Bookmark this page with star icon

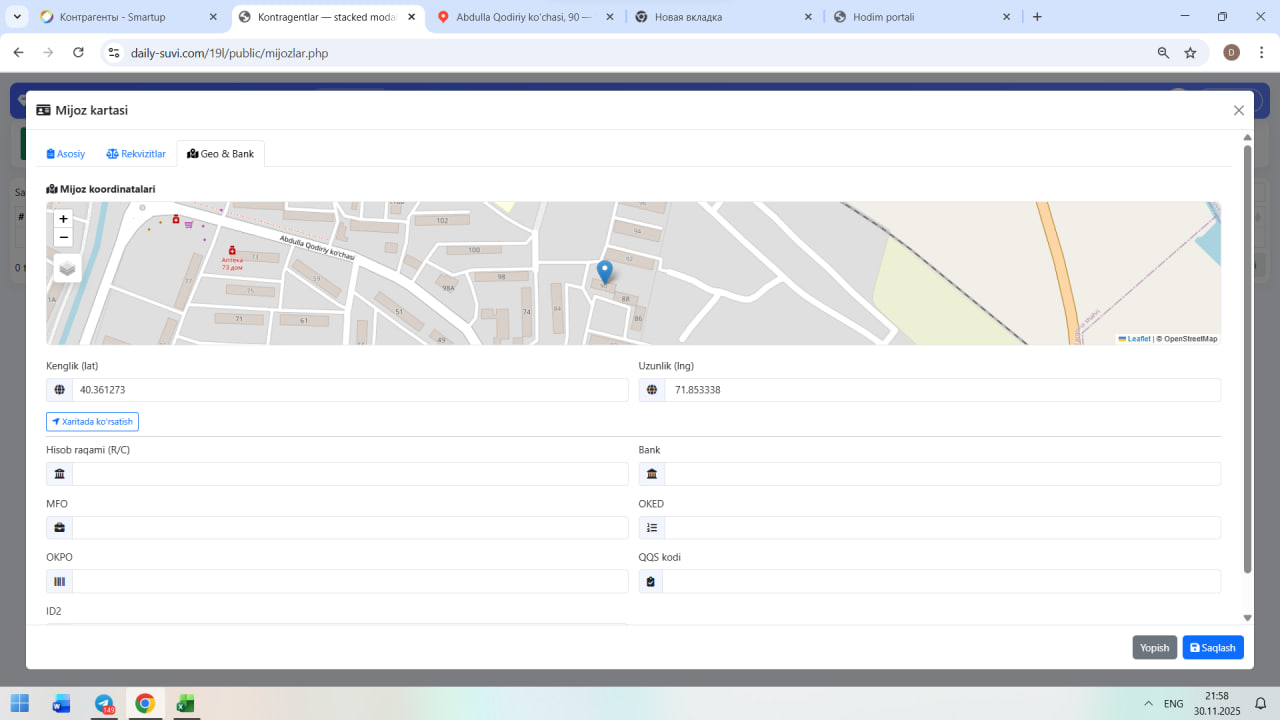point(1190,53)
